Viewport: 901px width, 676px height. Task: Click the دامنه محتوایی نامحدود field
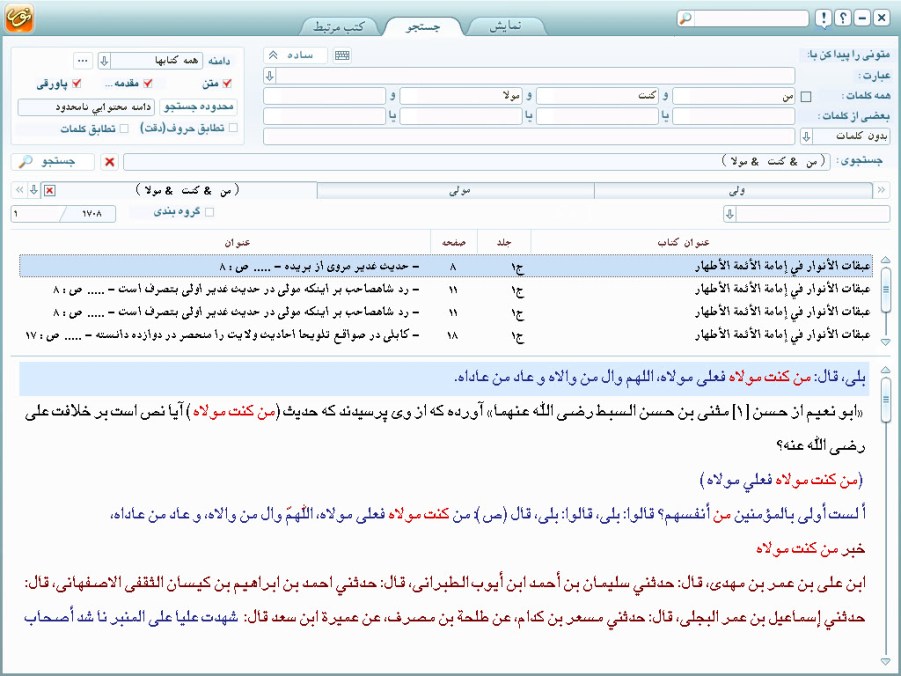click(86, 107)
